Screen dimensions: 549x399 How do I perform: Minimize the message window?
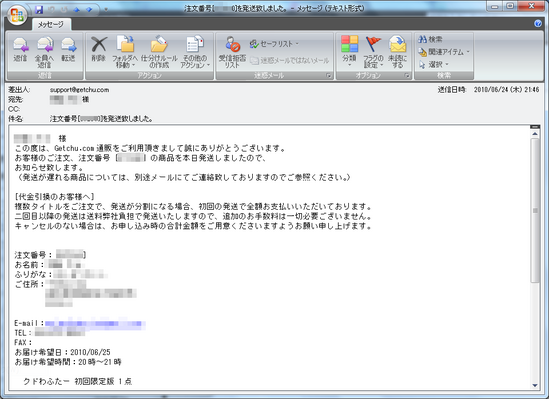(x=494, y=6)
